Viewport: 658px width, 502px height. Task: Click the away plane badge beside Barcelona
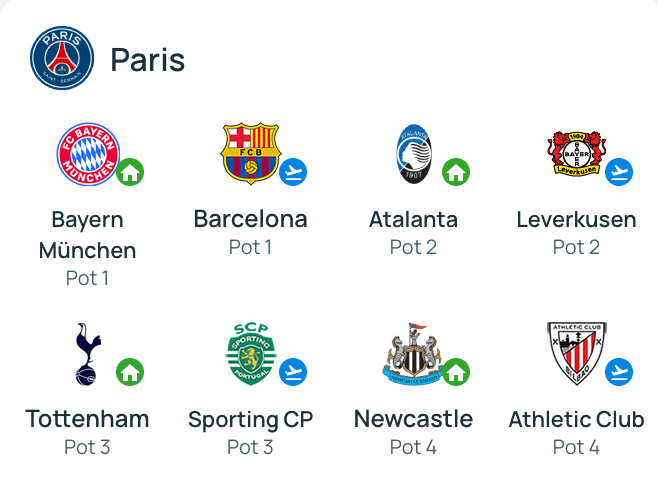293,172
